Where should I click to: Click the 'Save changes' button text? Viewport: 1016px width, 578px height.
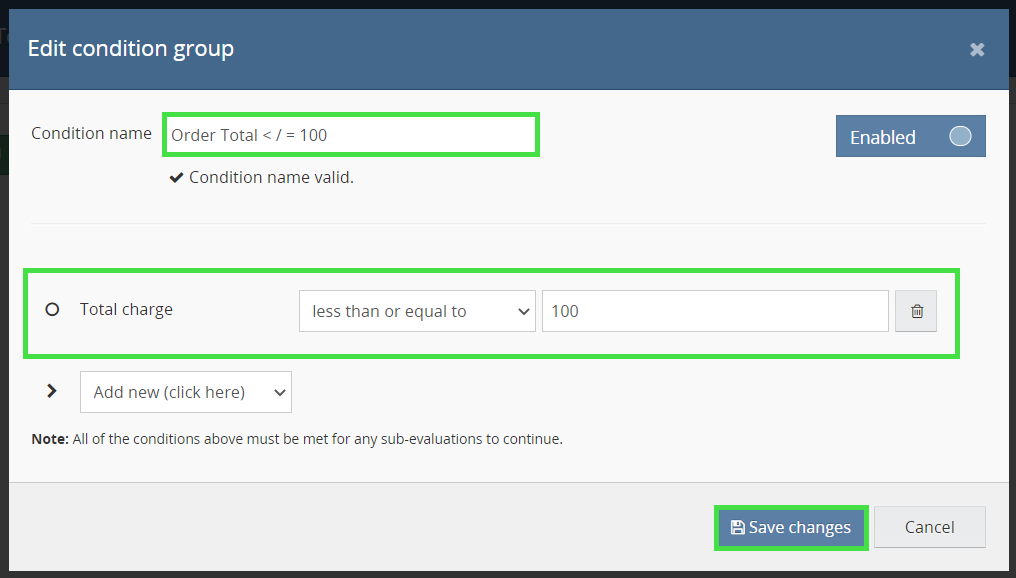pos(800,527)
